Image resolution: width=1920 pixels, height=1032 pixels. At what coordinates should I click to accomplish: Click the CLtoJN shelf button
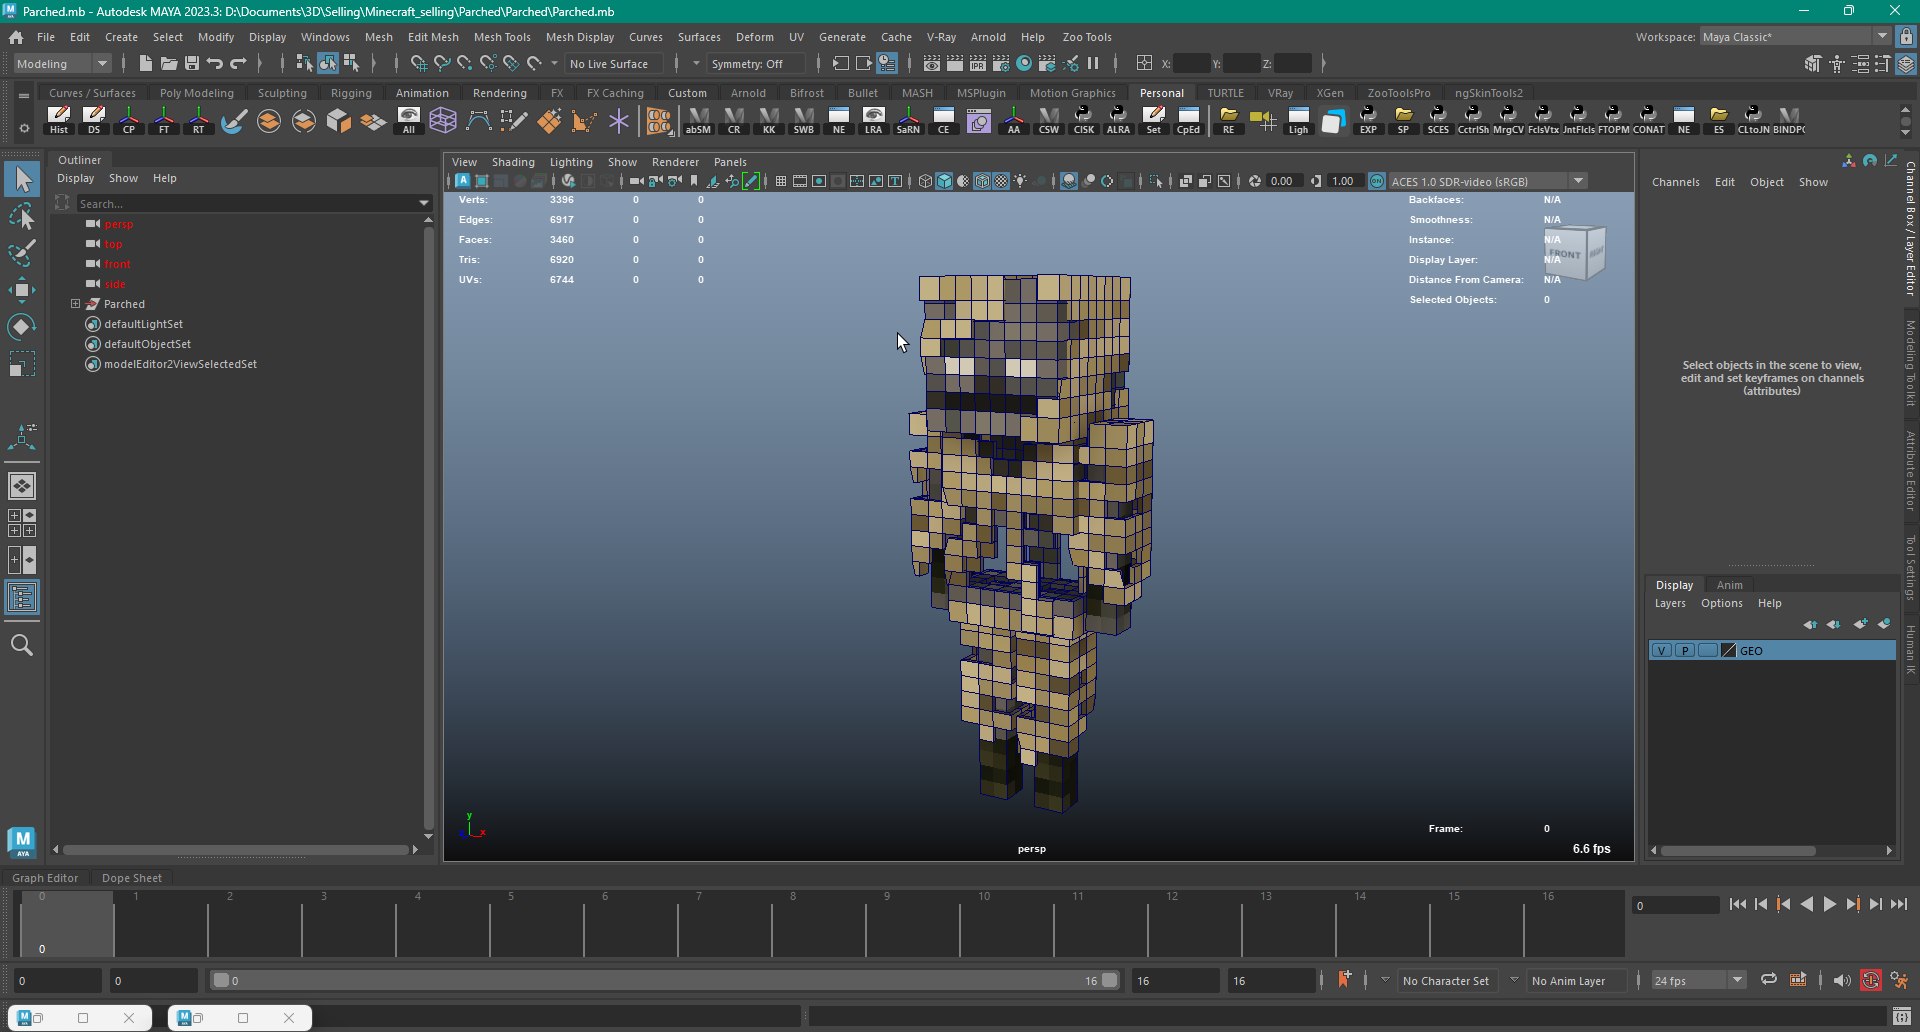coord(1753,120)
